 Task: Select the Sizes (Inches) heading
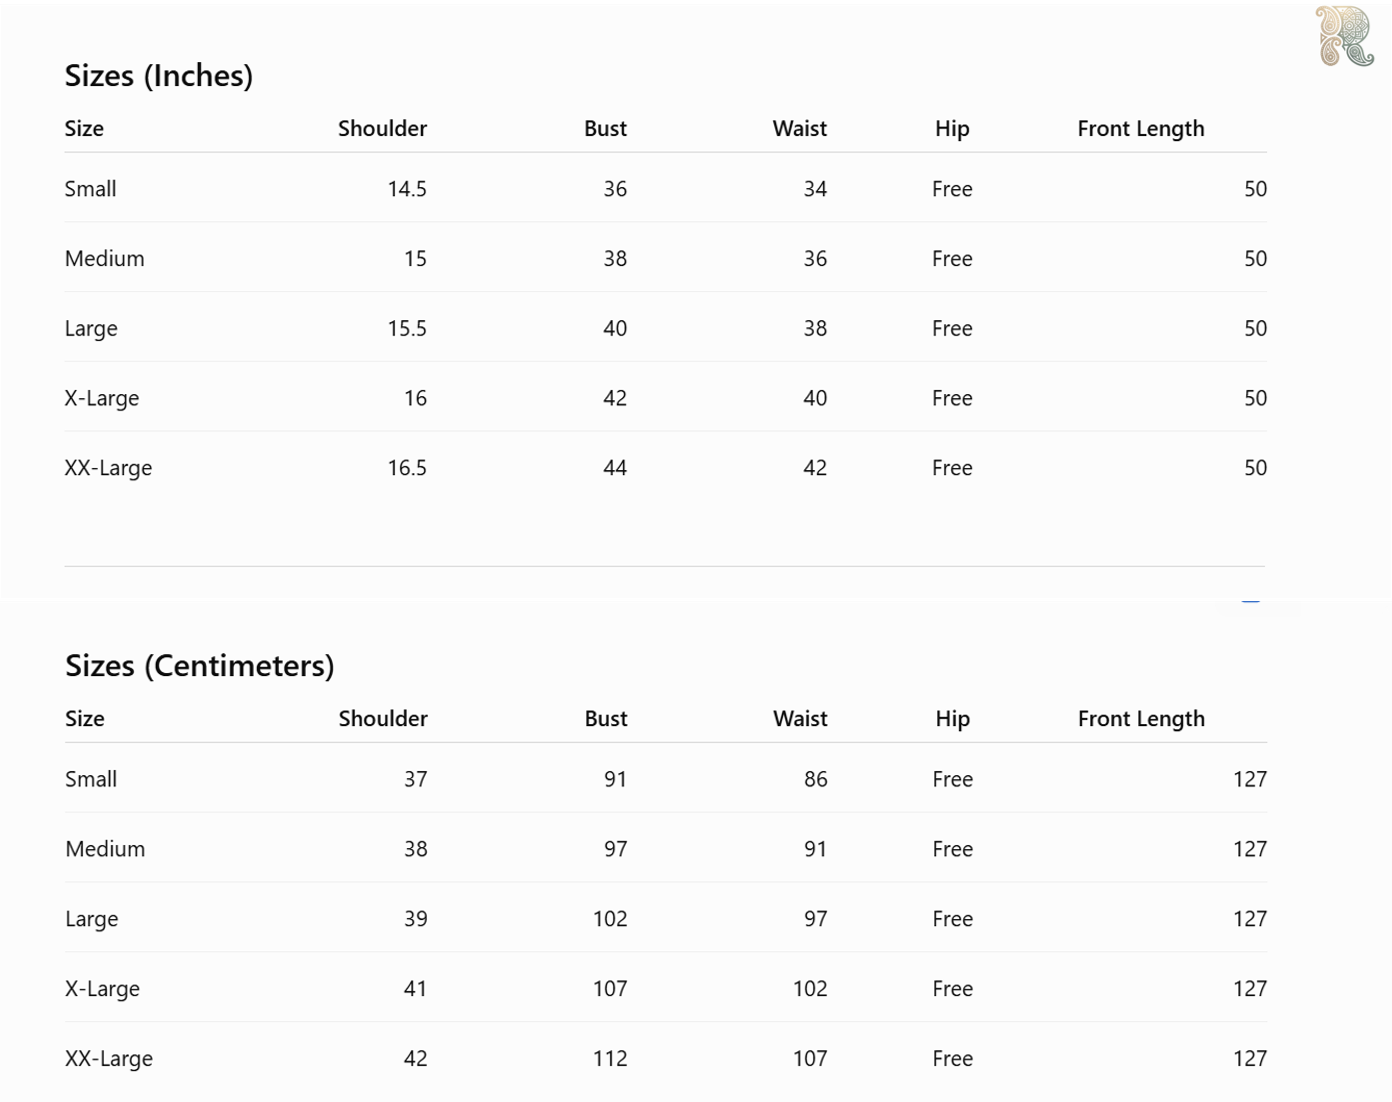159,76
